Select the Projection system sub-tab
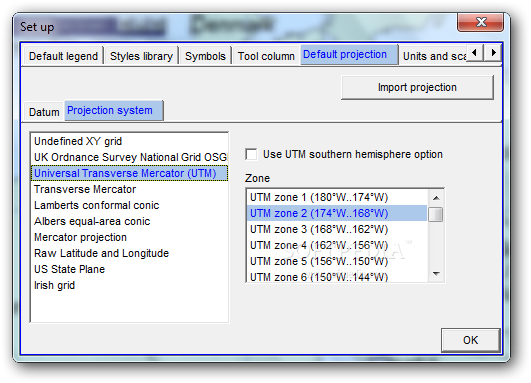531x383 pixels. pos(114,110)
